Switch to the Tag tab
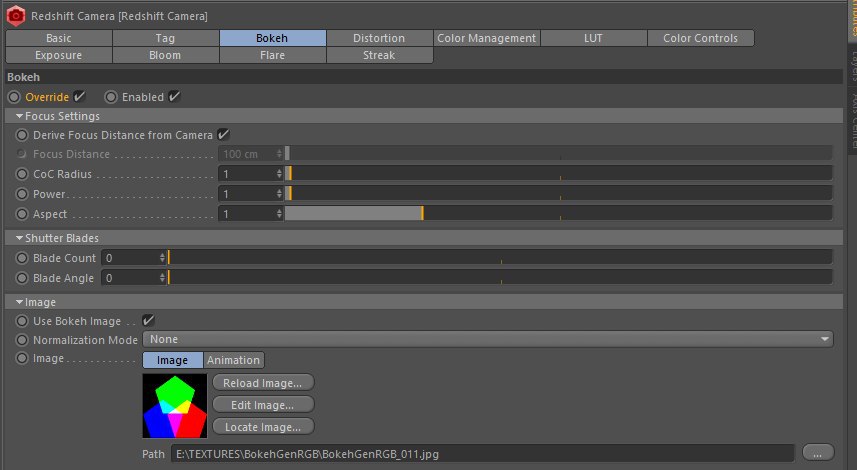Viewport: 857px width, 470px height. (x=165, y=38)
